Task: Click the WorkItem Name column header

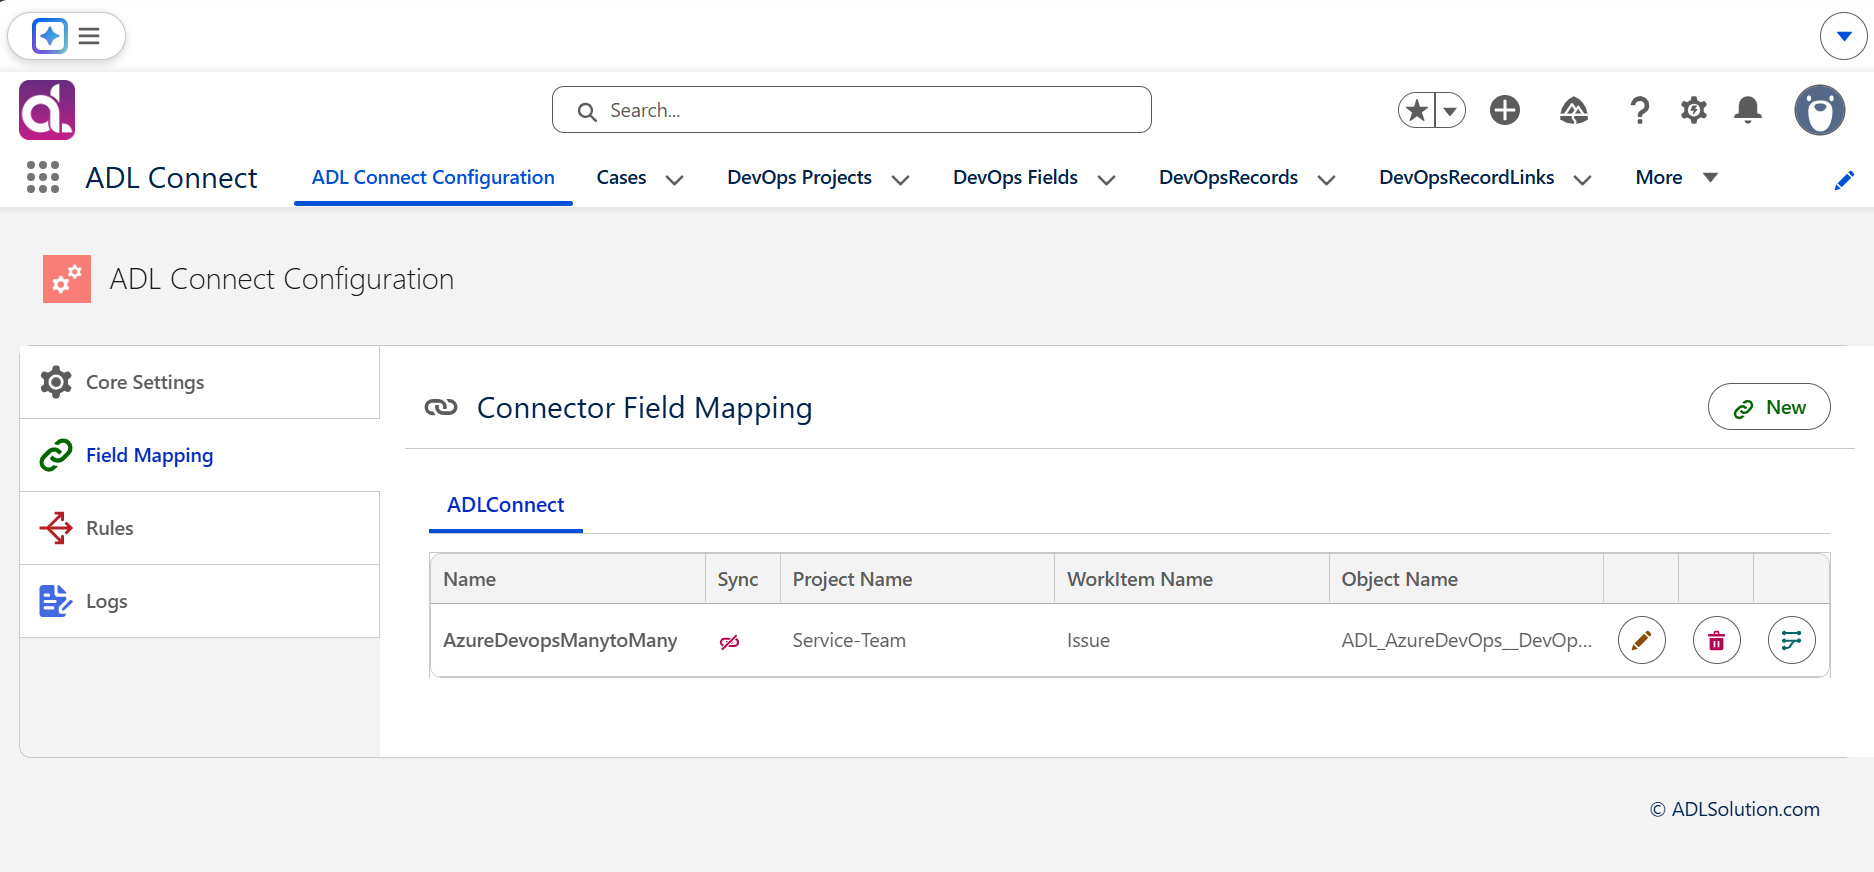Action: (1192, 579)
